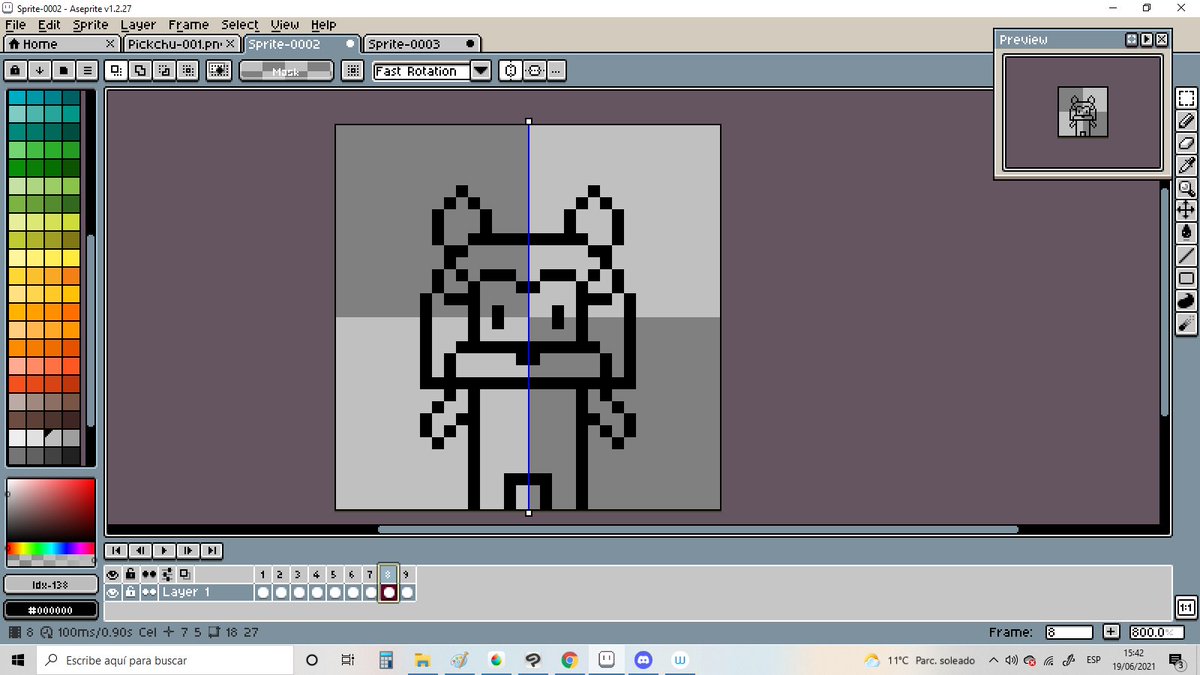Select the Pencil tool
The image size is (1200, 675).
(x=1186, y=121)
